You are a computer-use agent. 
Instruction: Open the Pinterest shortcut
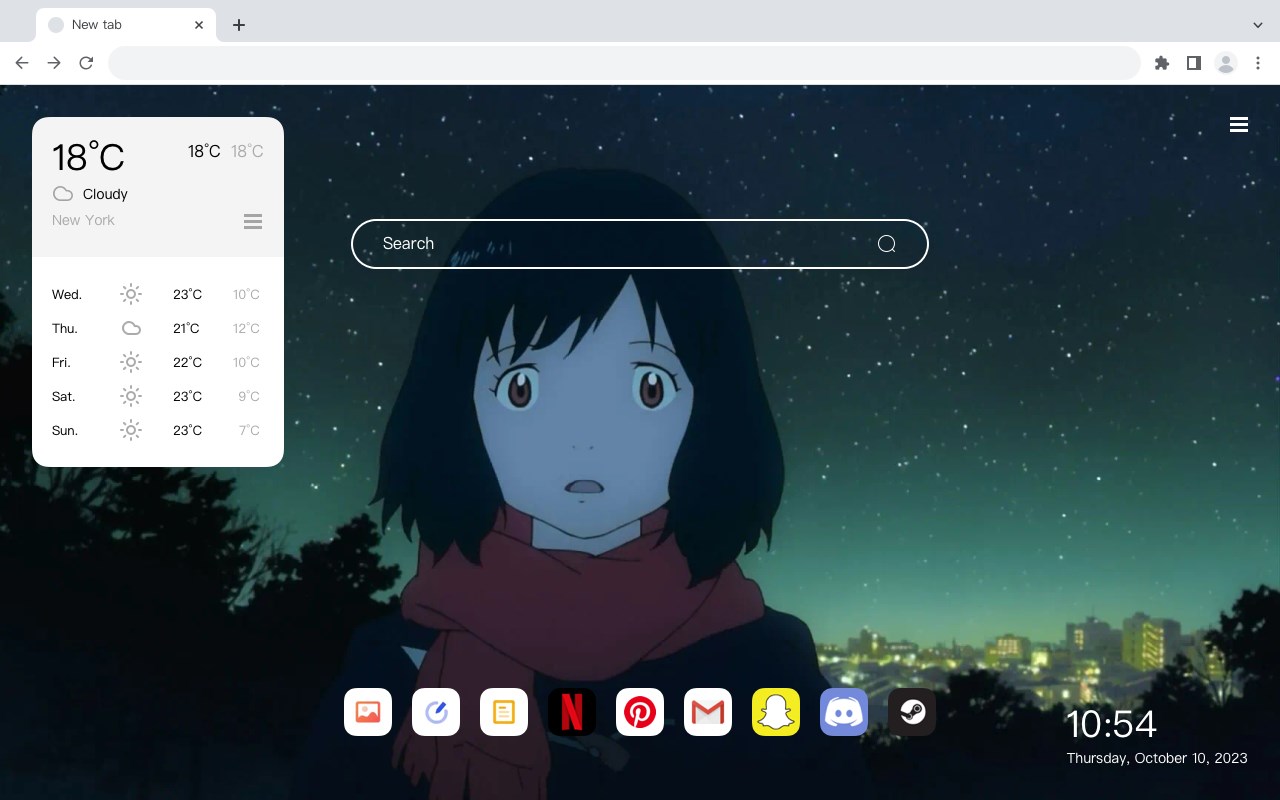(x=640, y=712)
